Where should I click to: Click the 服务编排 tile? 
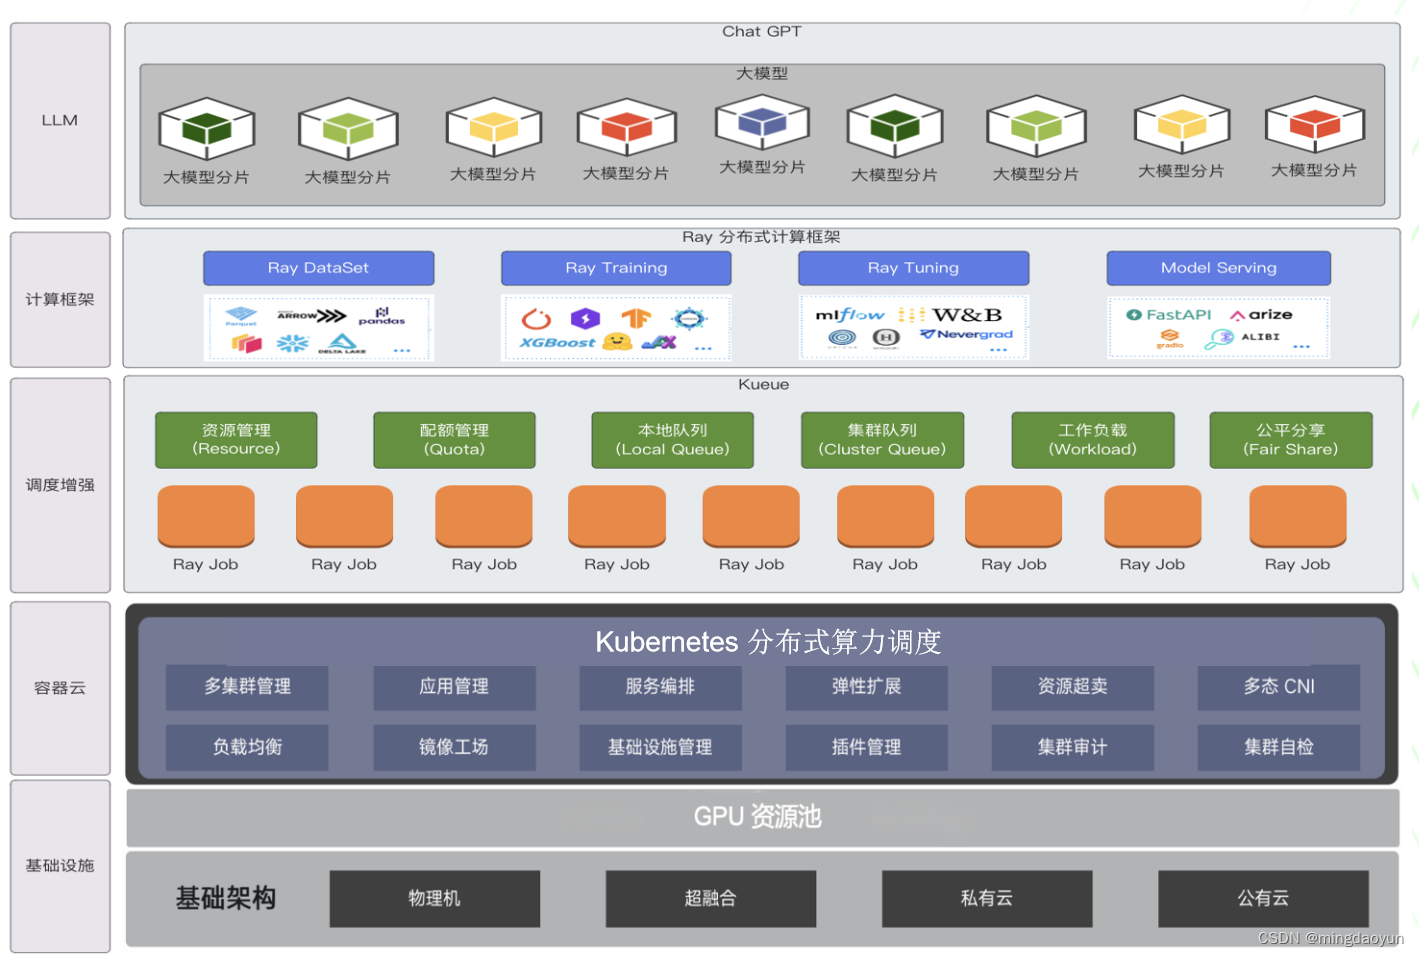pos(660,687)
